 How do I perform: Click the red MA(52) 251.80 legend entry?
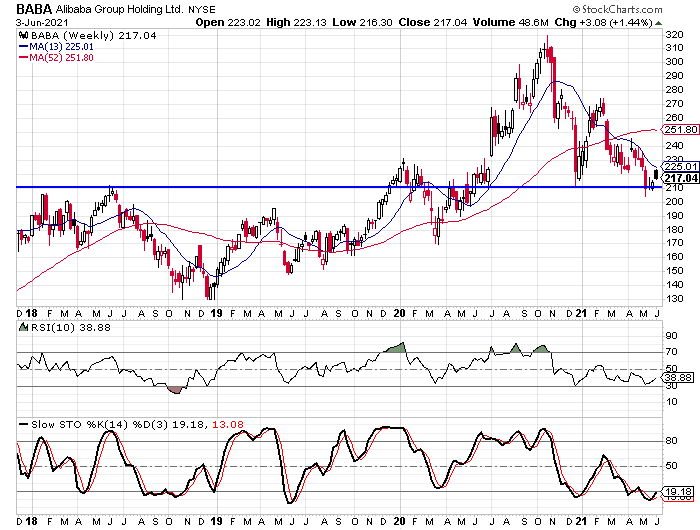click(x=57, y=58)
